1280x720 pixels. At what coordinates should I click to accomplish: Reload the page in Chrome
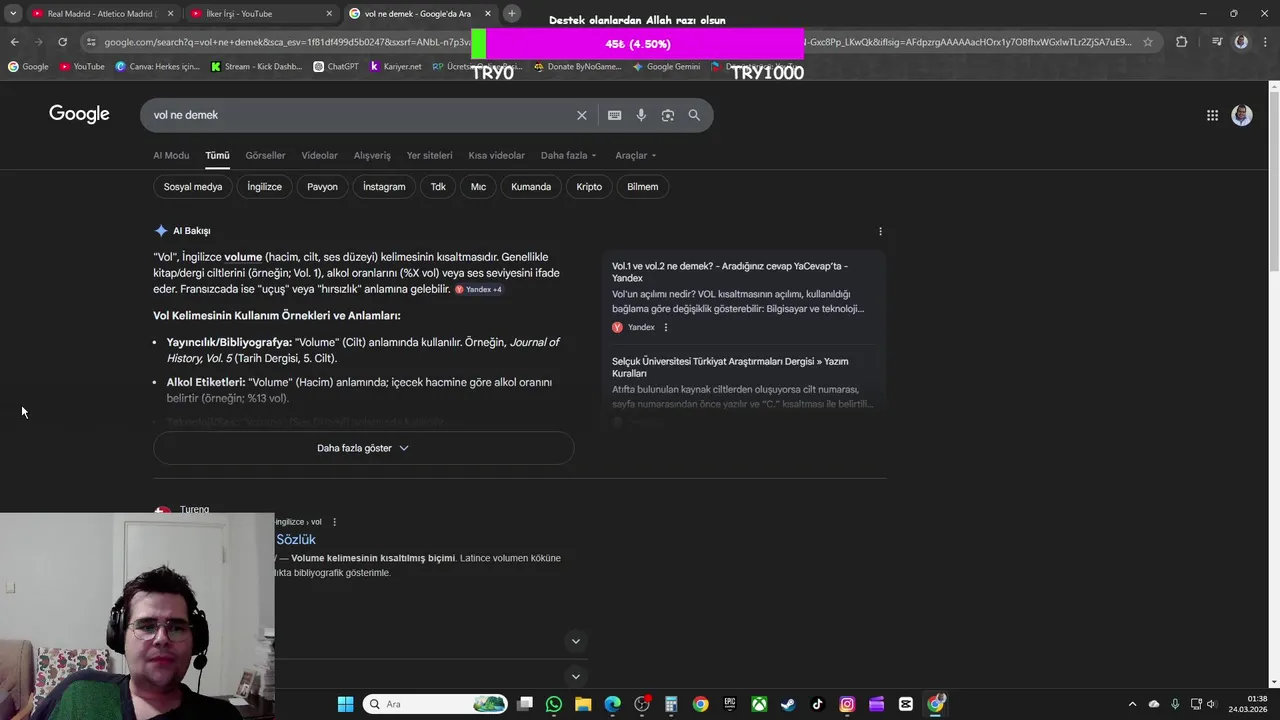[62, 42]
